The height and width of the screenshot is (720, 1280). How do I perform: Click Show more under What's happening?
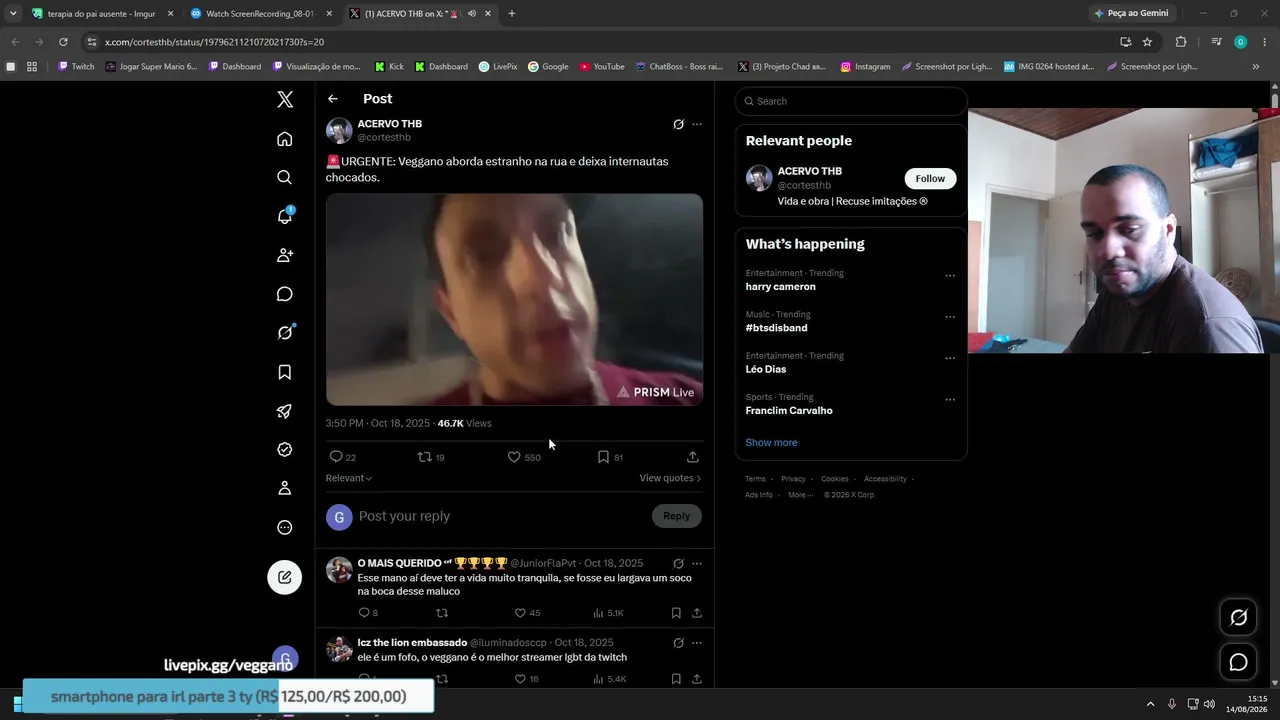click(771, 443)
